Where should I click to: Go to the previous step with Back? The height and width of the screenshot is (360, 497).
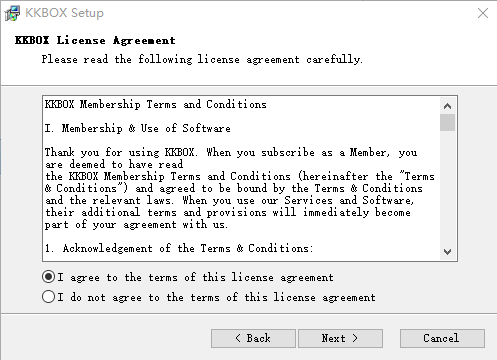coord(253,338)
